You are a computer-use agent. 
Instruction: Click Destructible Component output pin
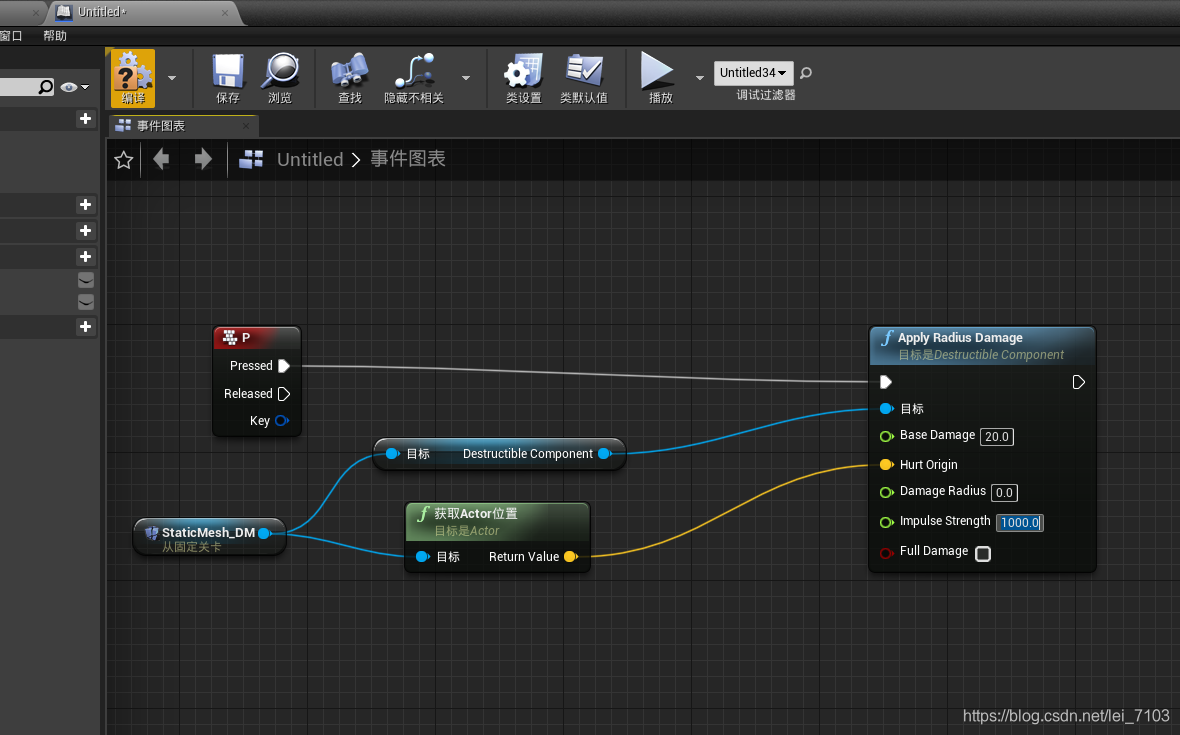click(x=604, y=454)
